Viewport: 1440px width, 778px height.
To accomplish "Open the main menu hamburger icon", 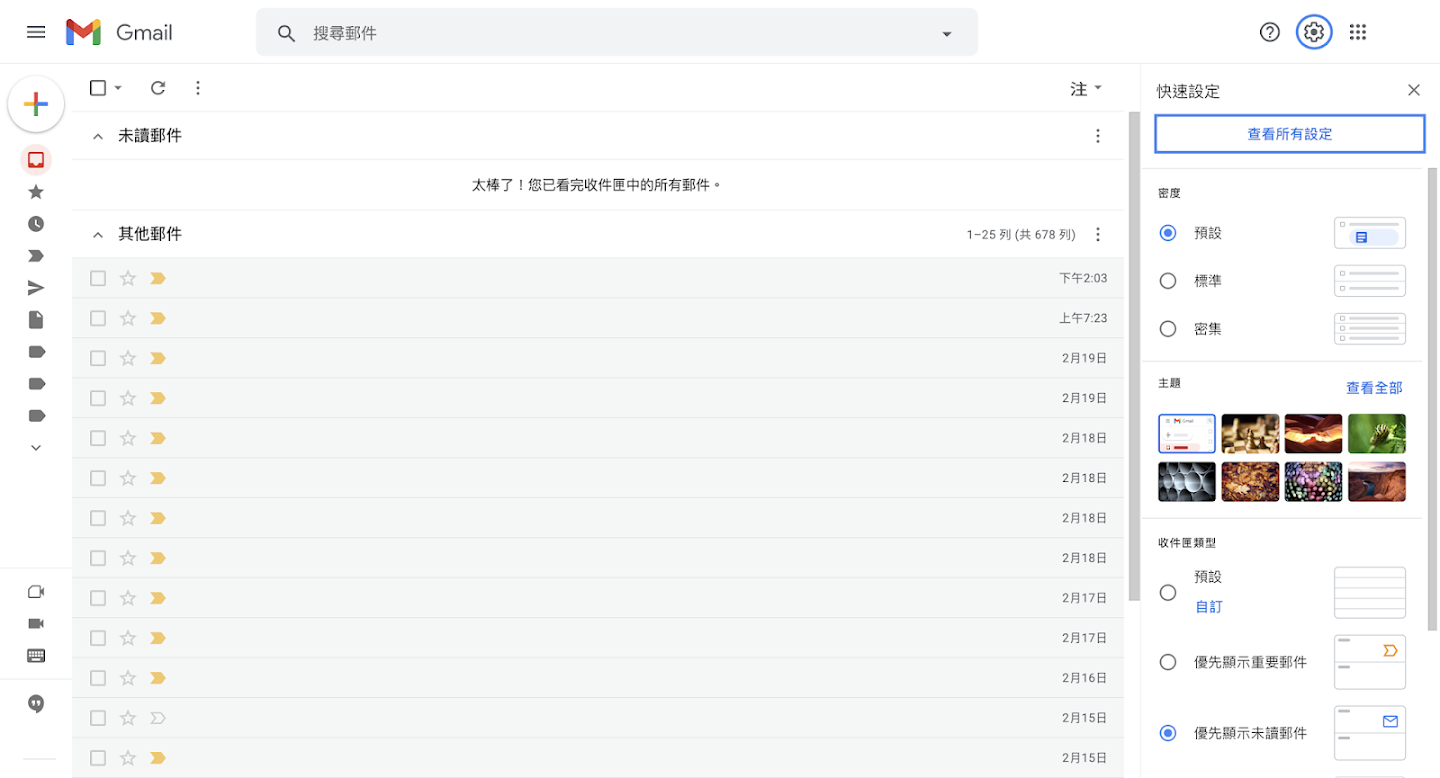I will tap(36, 32).
